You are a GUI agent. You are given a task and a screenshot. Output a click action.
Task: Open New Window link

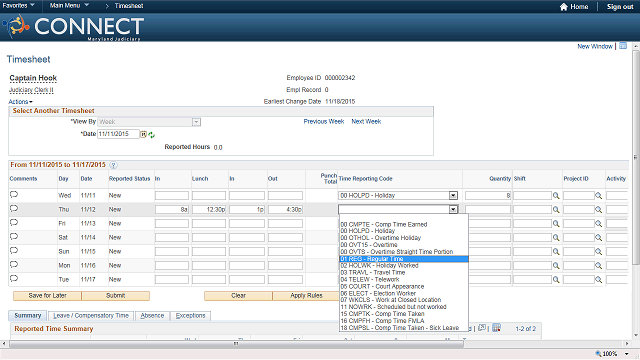pos(595,47)
